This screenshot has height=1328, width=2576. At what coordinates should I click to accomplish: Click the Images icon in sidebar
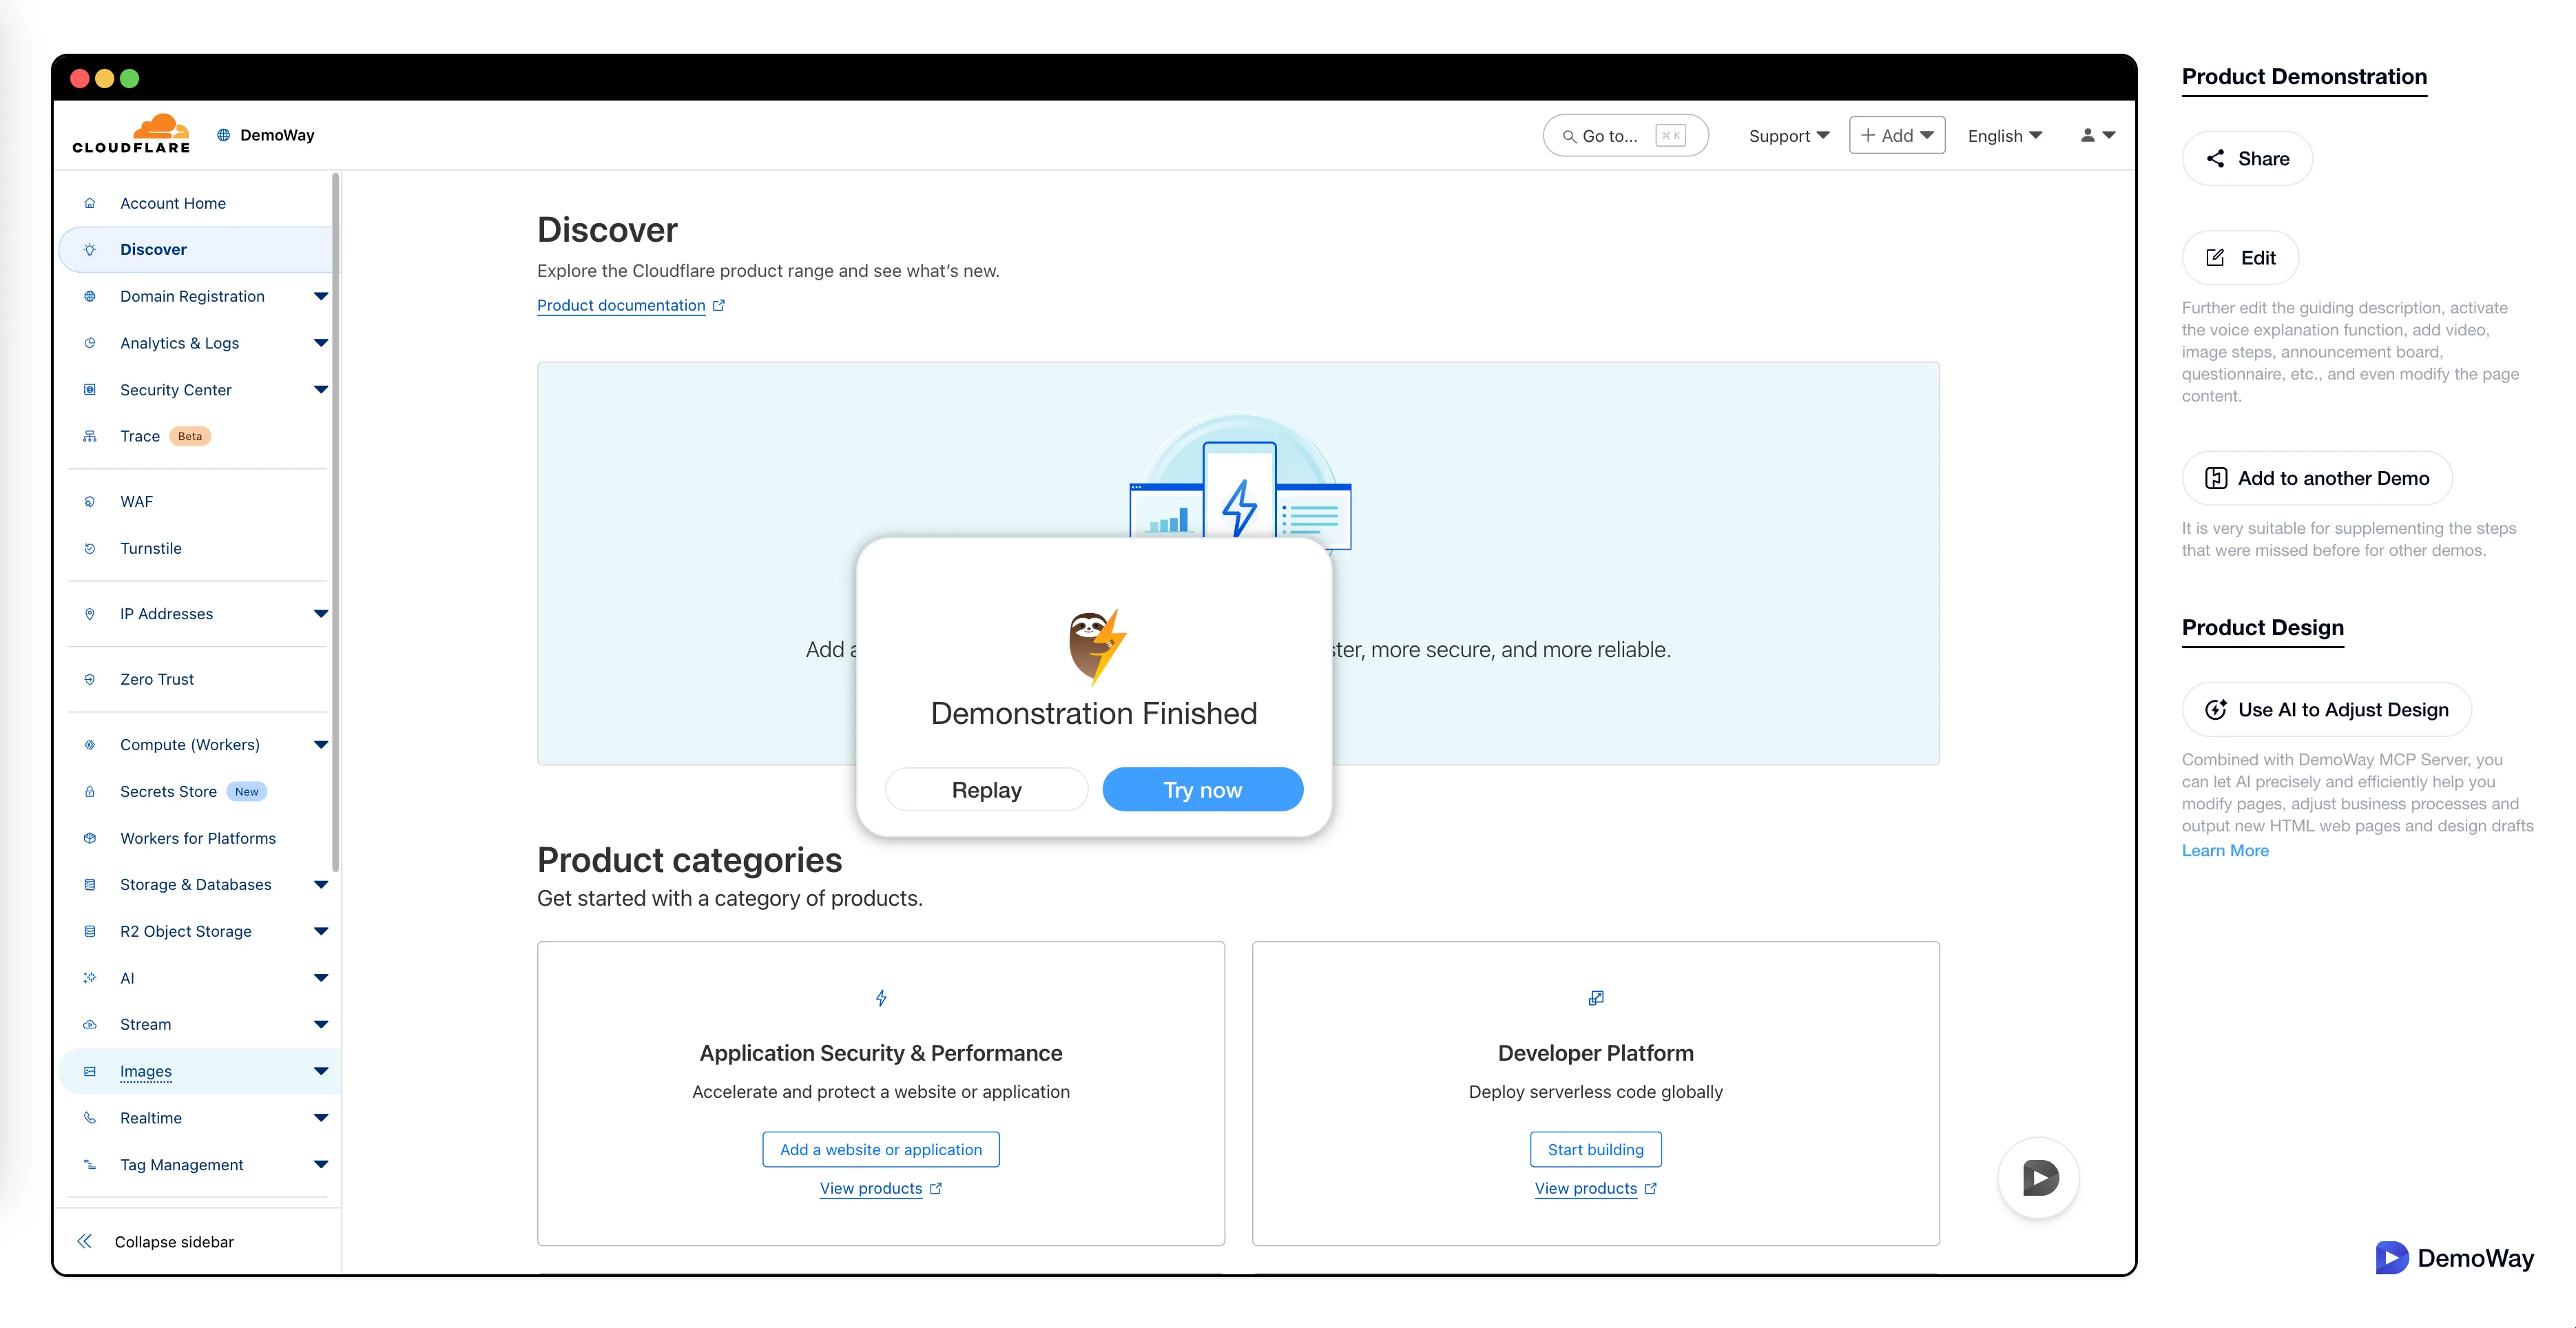(x=90, y=1071)
